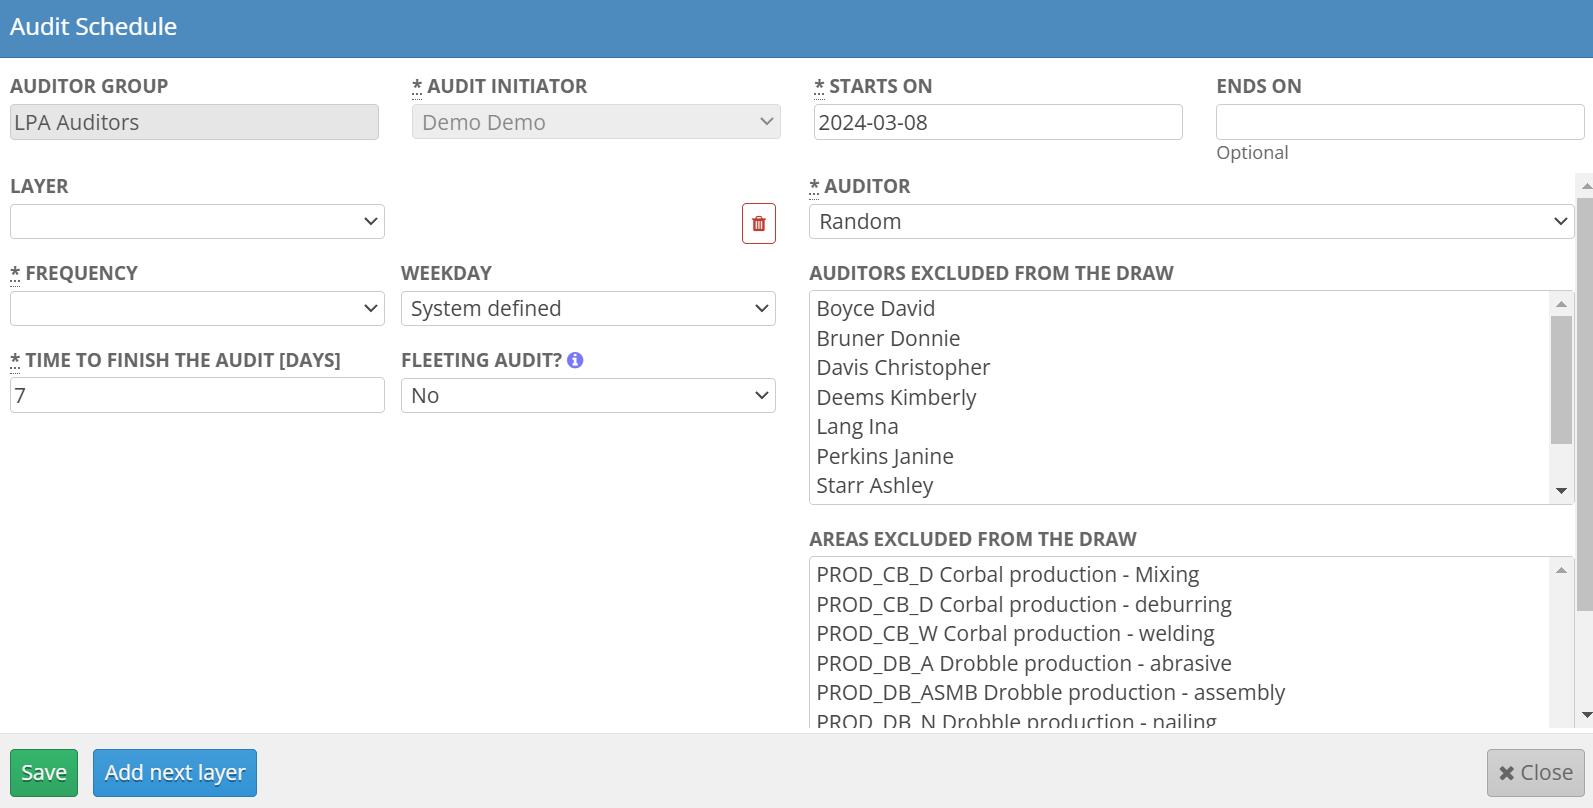The height and width of the screenshot is (808, 1593).
Task: Select Deems Kimberly in excluded auditors list
Action: coord(896,398)
